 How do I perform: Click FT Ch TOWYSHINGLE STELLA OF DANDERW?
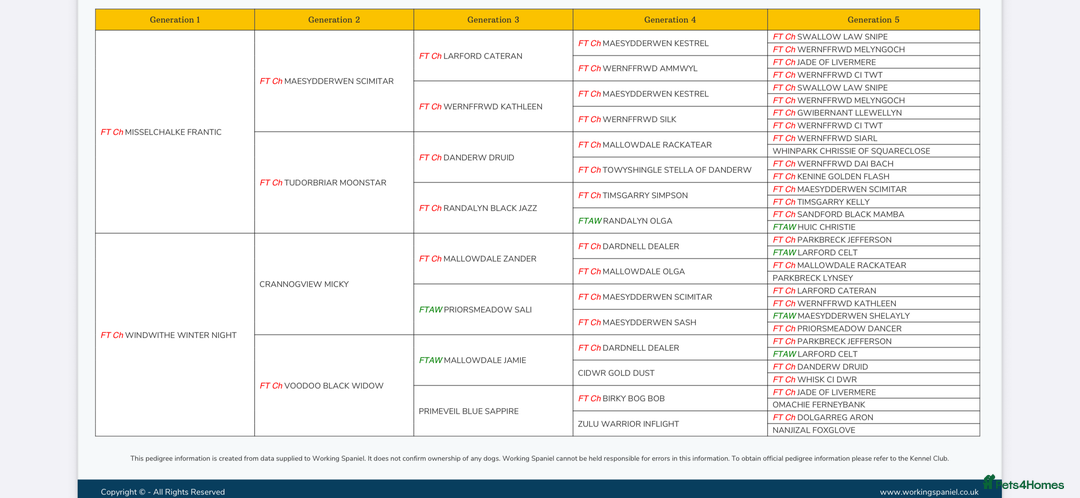[x=664, y=170]
